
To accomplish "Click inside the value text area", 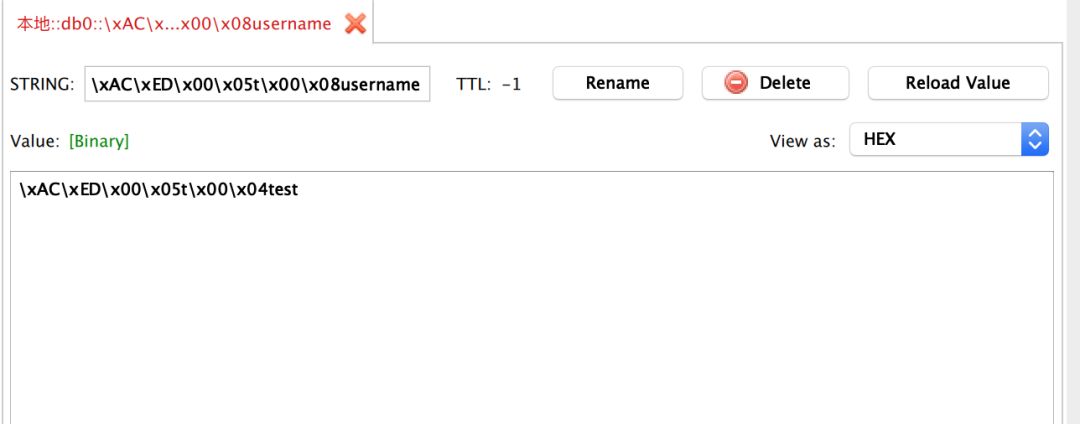I will [x=530, y=300].
